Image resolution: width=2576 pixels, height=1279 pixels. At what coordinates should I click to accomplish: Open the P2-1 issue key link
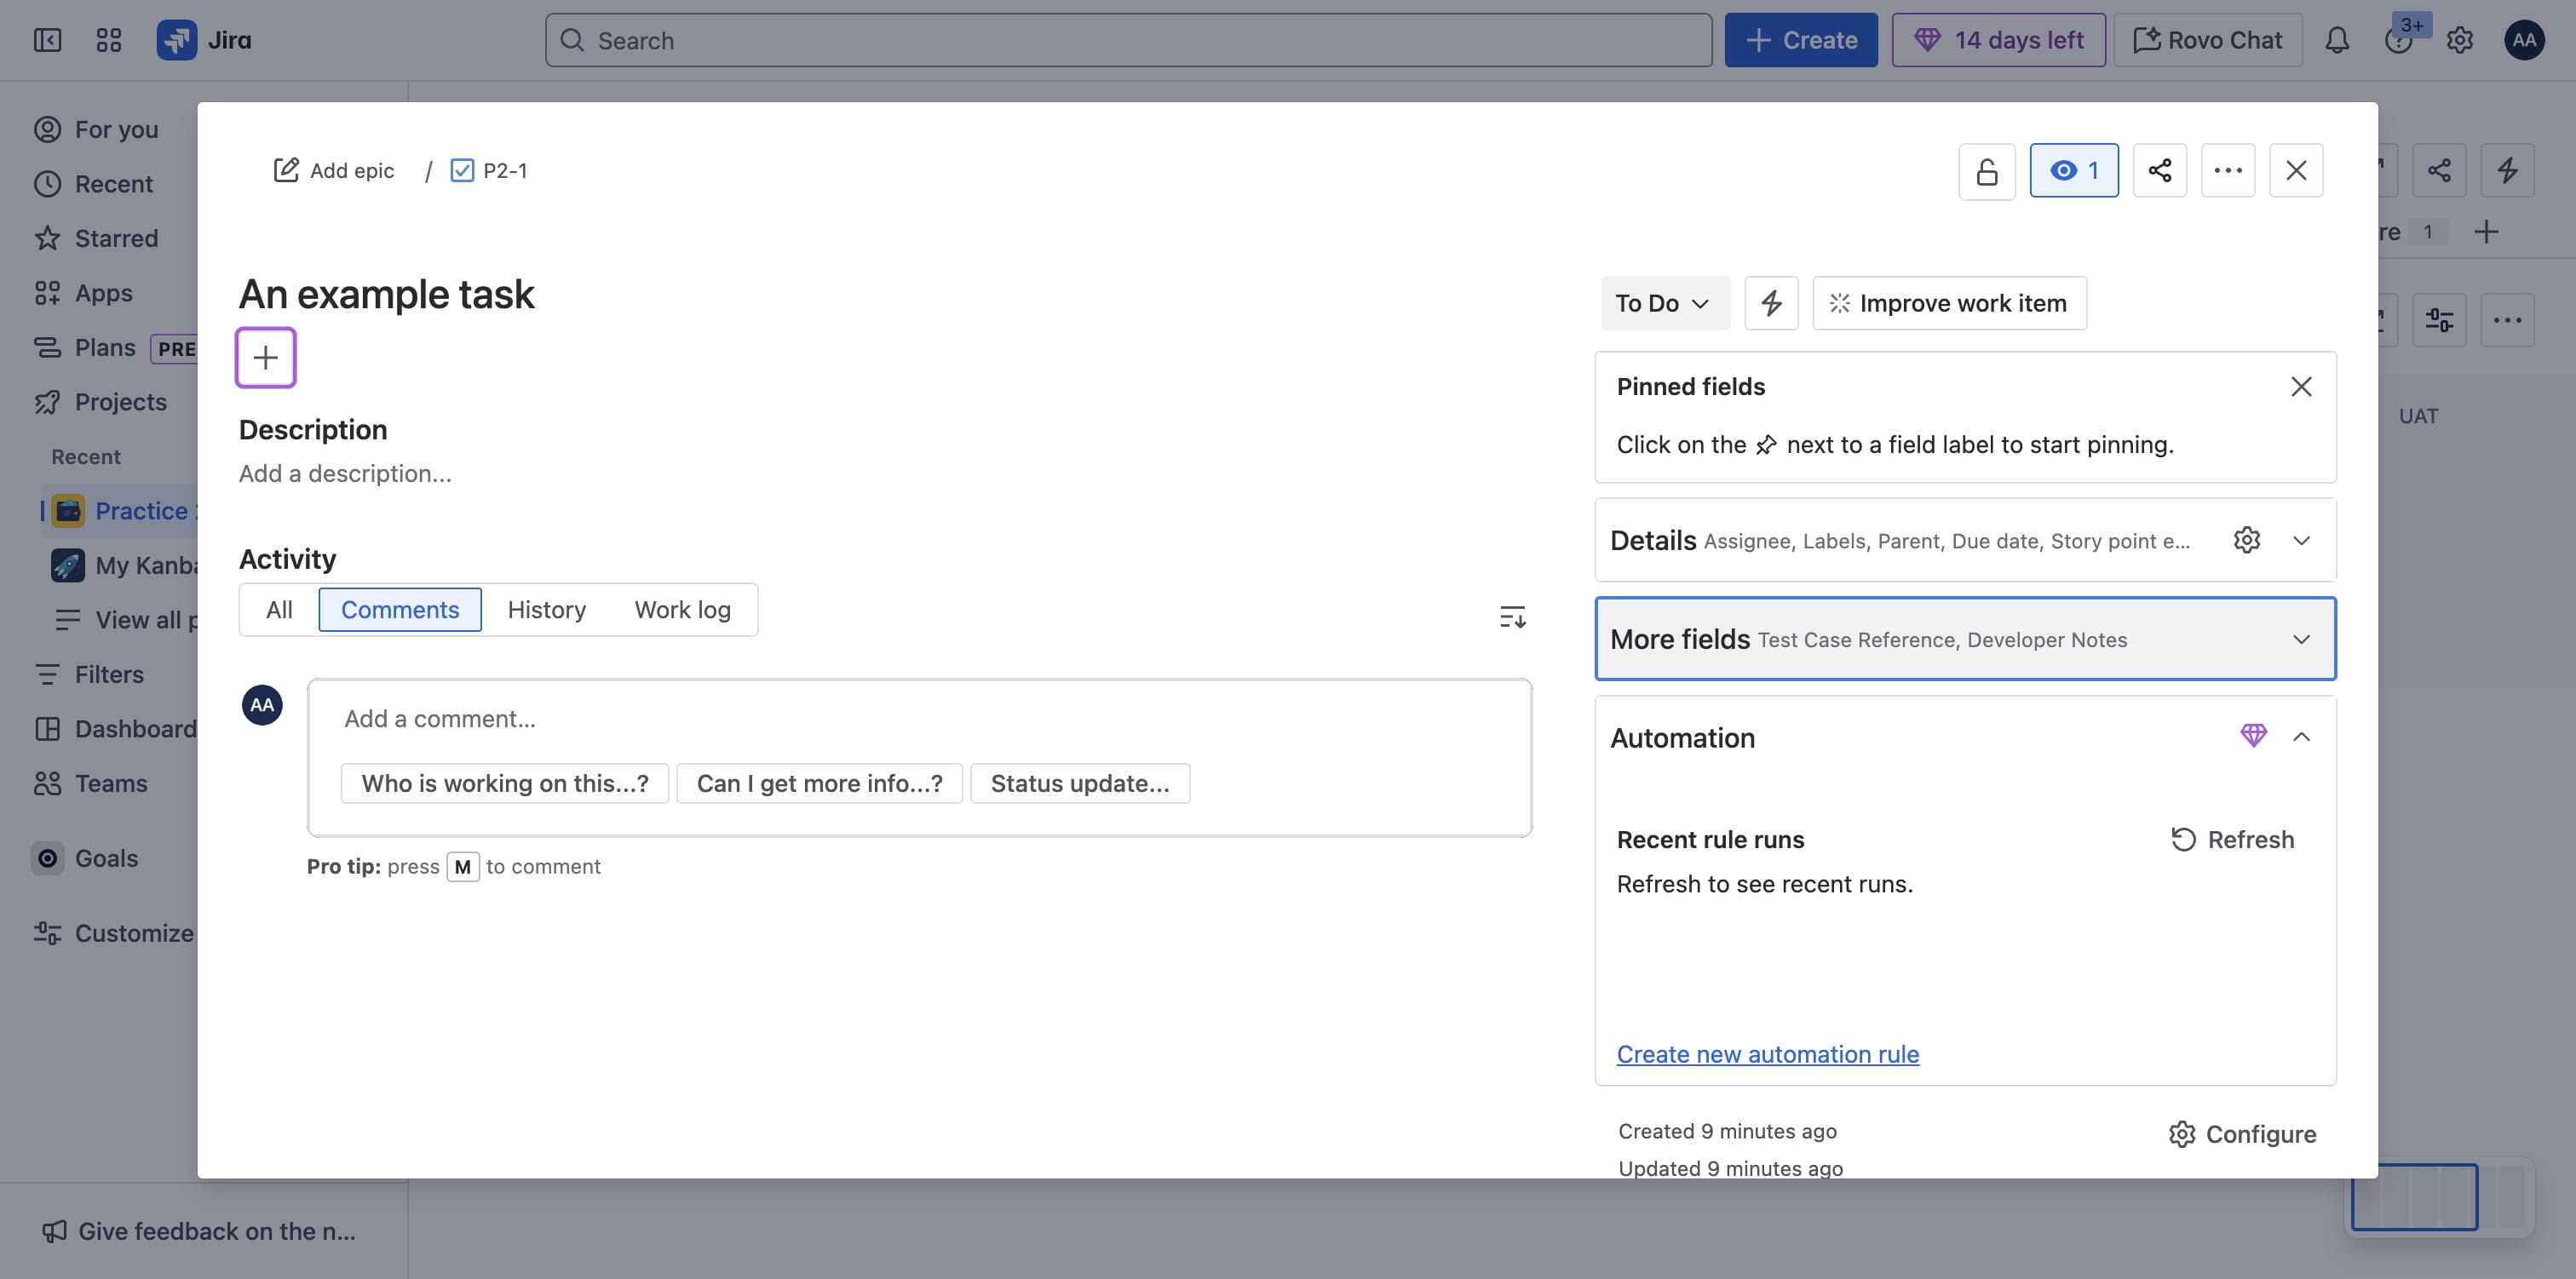pyautogui.click(x=505, y=170)
